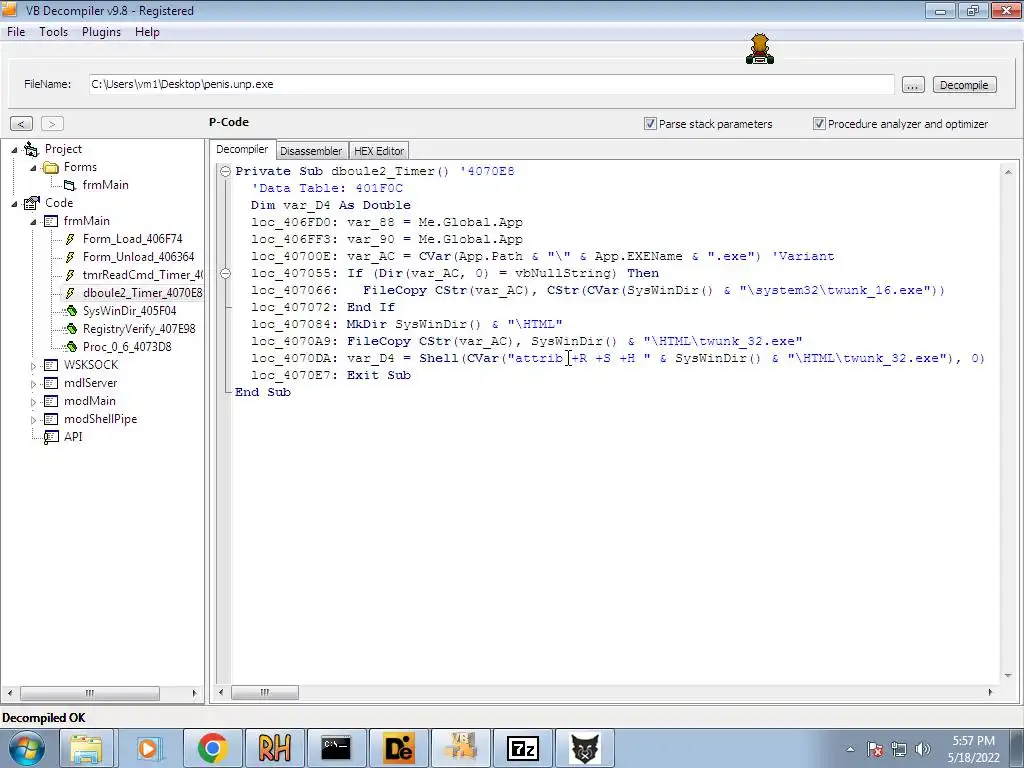Screen dimensions: 1024x768
Task: Click the Forms folder icon
Action: [x=50, y=168]
